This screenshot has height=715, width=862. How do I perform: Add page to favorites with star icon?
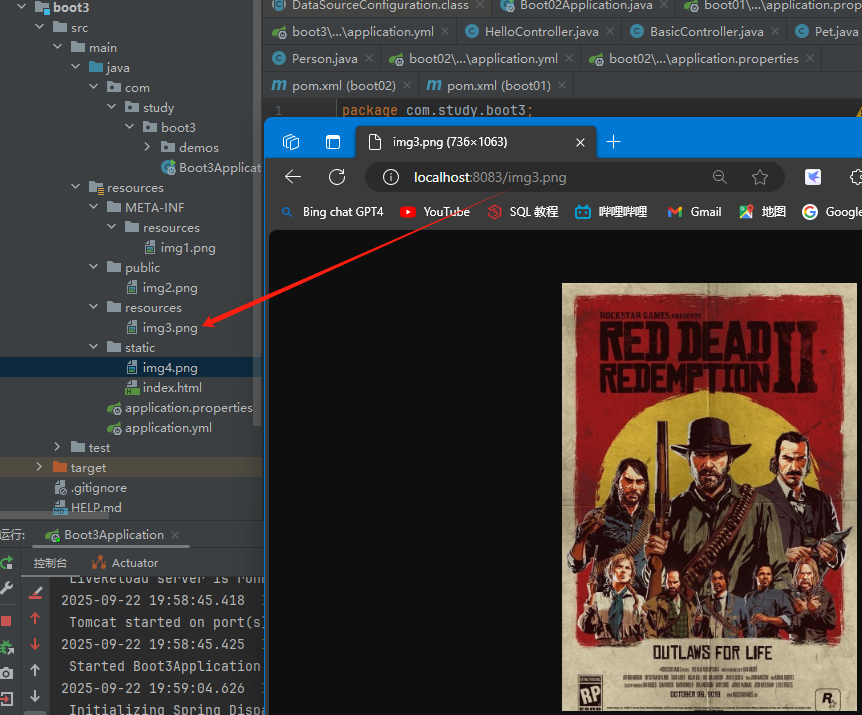pos(760,177)
